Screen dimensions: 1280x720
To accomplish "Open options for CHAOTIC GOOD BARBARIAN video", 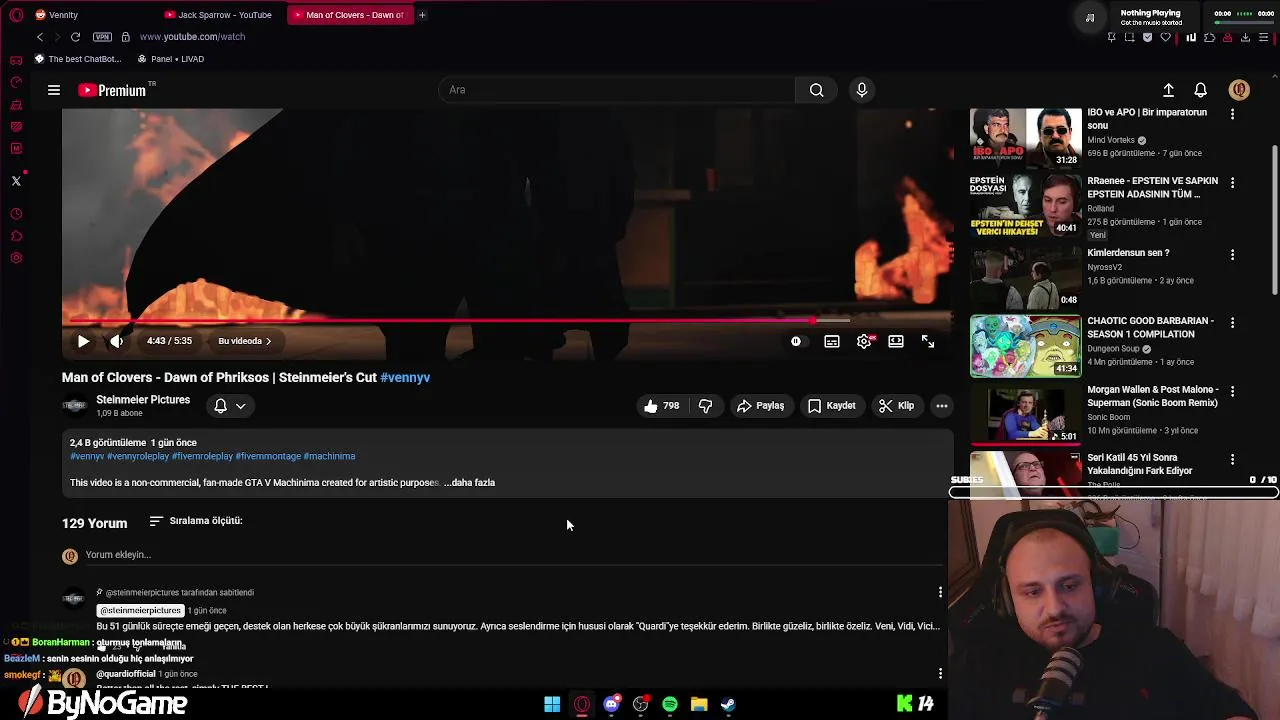I will click(1232, 323).
